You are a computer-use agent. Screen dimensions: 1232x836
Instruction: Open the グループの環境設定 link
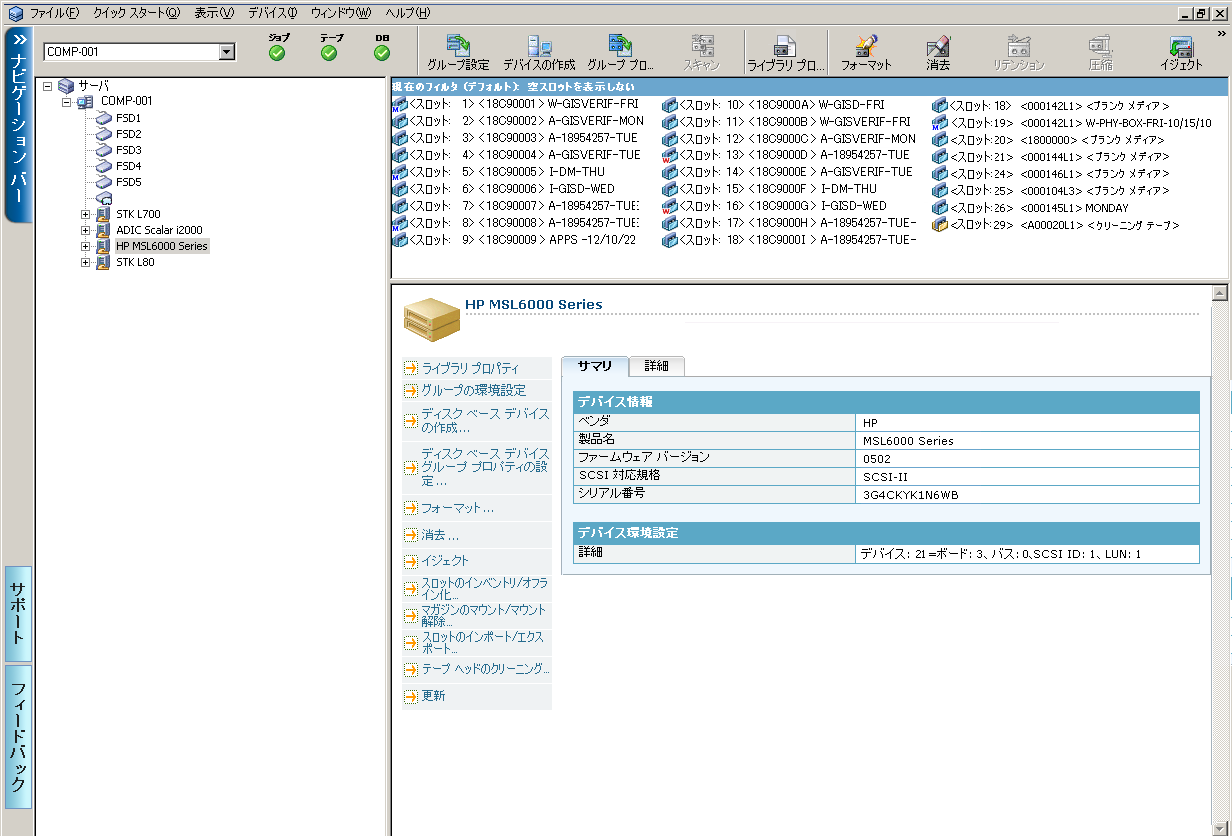click(473, 390)
